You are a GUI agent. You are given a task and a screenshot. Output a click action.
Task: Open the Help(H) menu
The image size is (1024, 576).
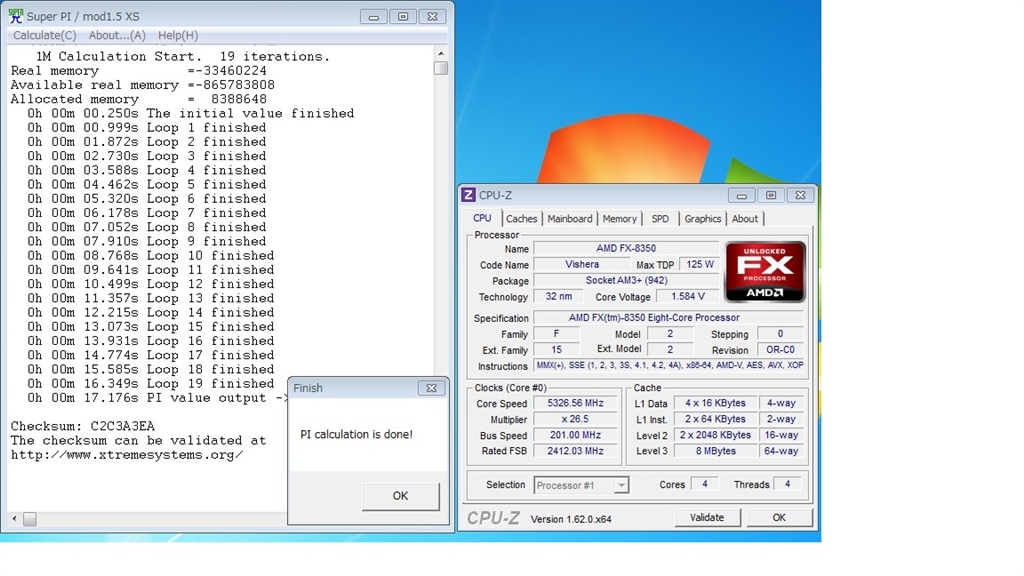pos(178,35)
